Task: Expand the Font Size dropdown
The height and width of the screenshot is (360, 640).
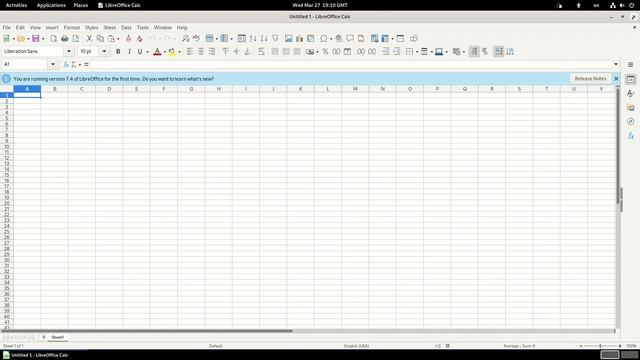Action: tap(104, 51)
